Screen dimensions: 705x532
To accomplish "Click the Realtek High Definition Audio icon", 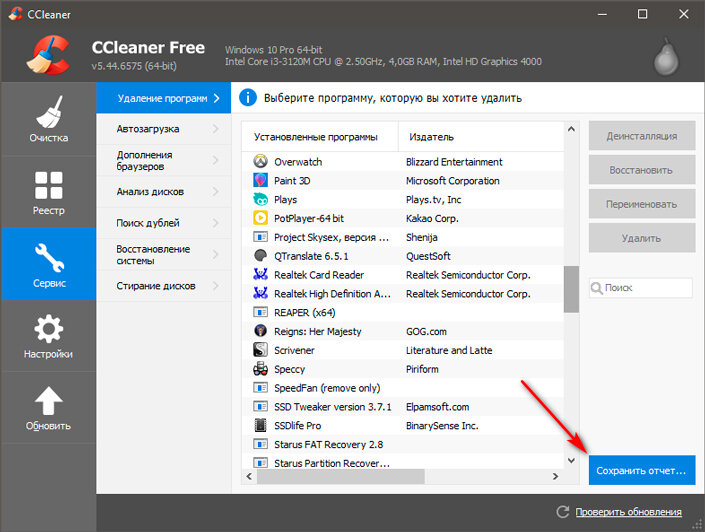I will coord(260,293).
